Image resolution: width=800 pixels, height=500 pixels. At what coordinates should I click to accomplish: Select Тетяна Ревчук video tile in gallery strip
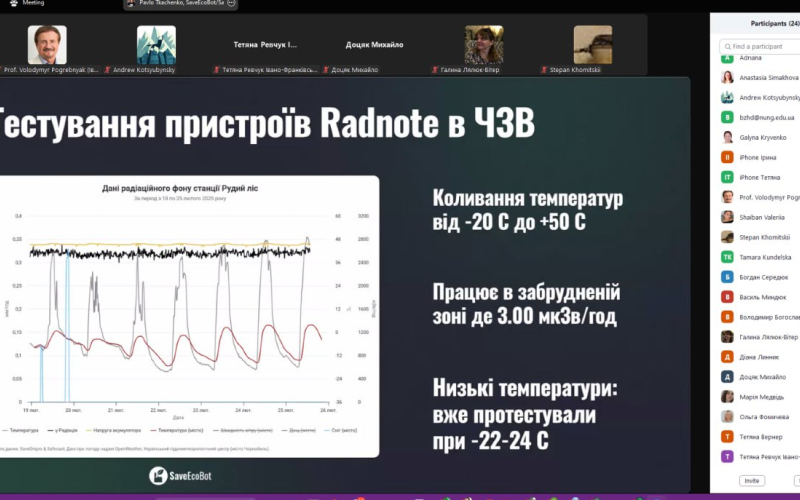[x=265, y=45]
